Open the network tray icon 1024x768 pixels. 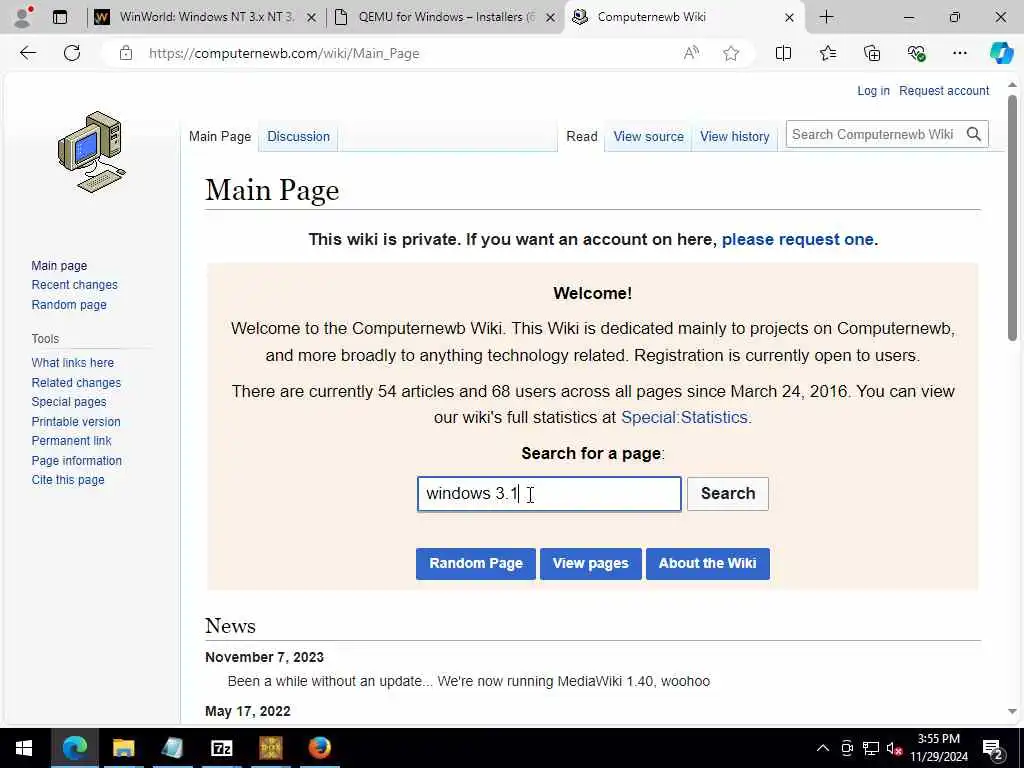pyautogui.click(x=871, y=748)
